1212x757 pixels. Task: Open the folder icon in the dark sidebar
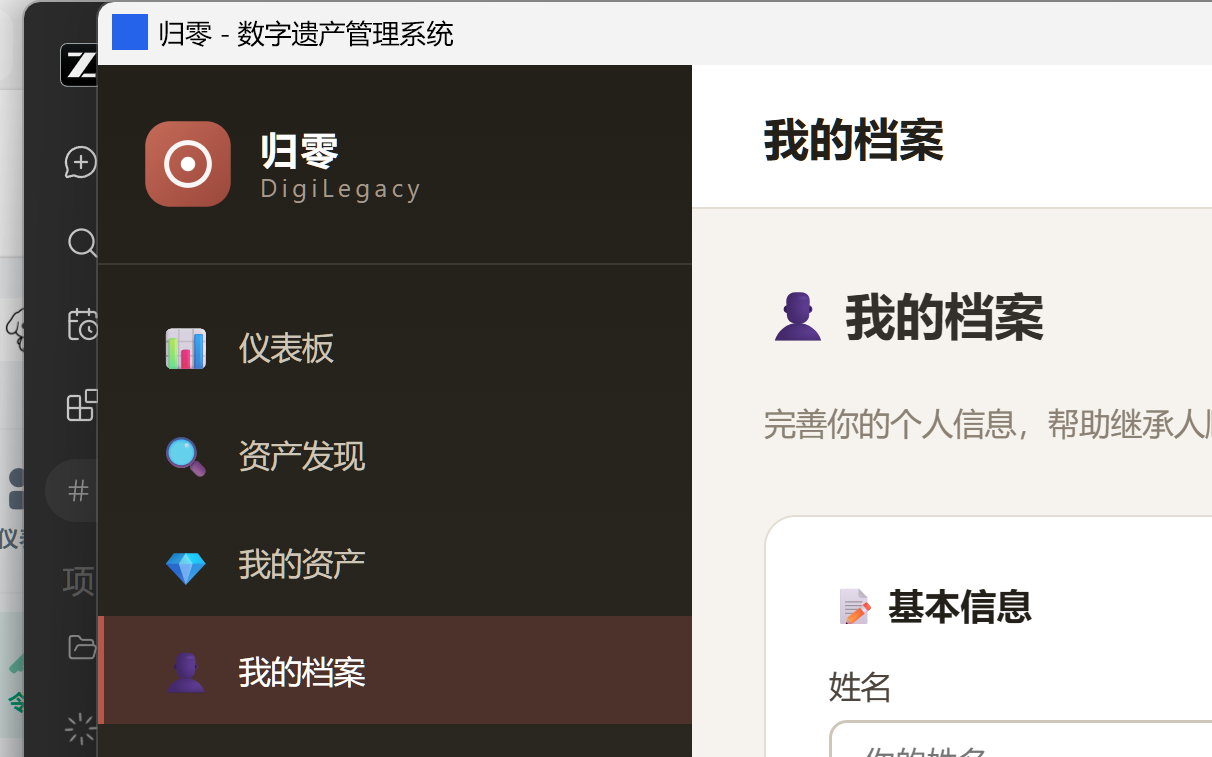tap(82, 647)
